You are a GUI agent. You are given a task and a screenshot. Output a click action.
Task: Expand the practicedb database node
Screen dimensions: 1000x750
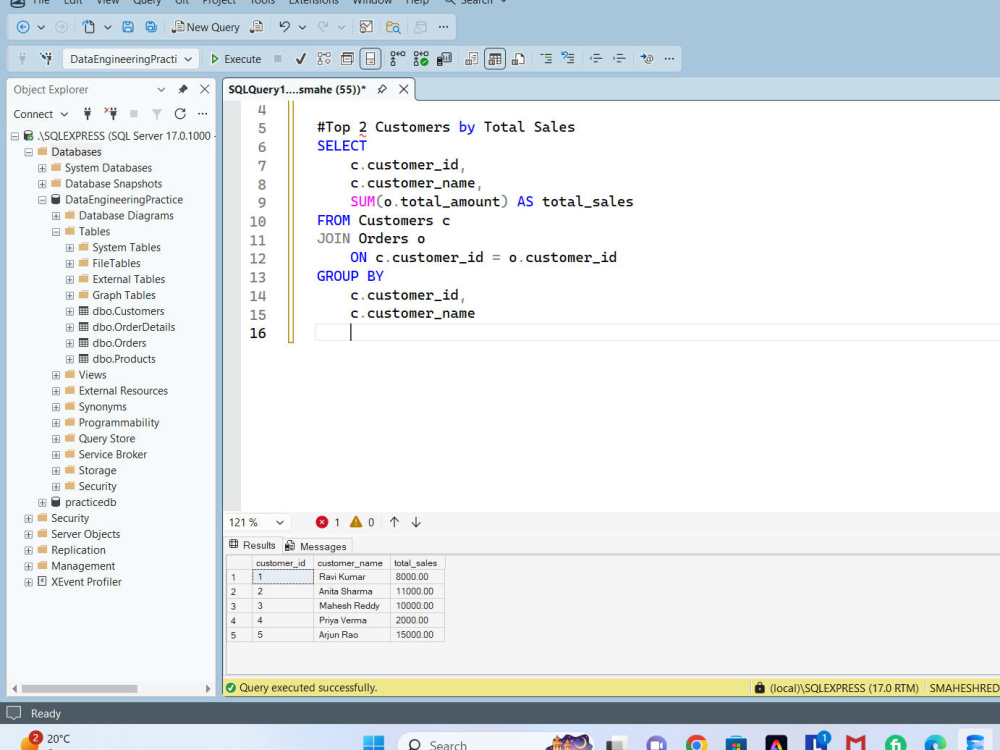(x=42, y=503)
